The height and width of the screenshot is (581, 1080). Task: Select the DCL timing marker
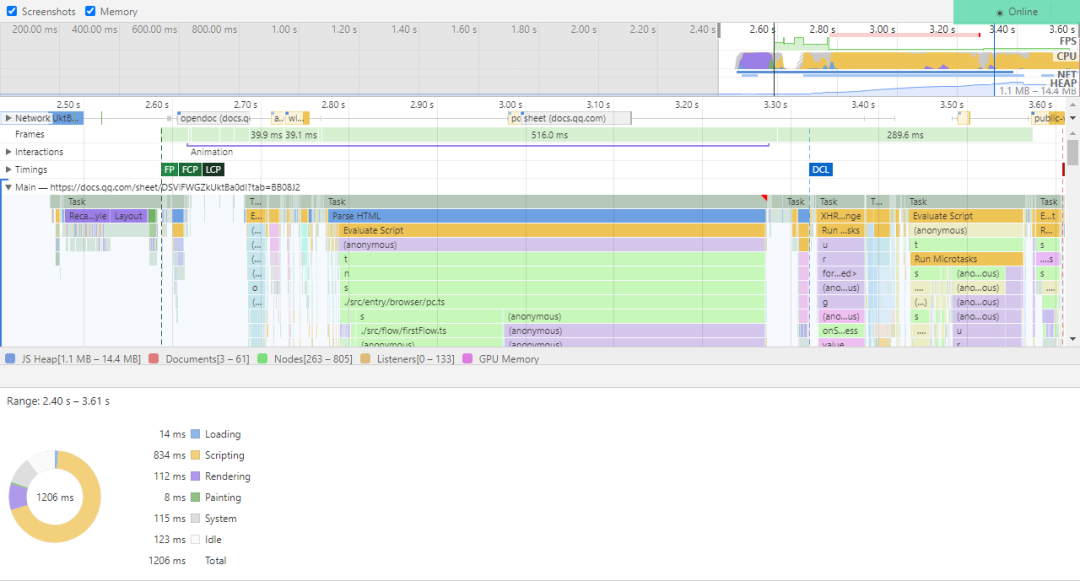tap(820, 169)
